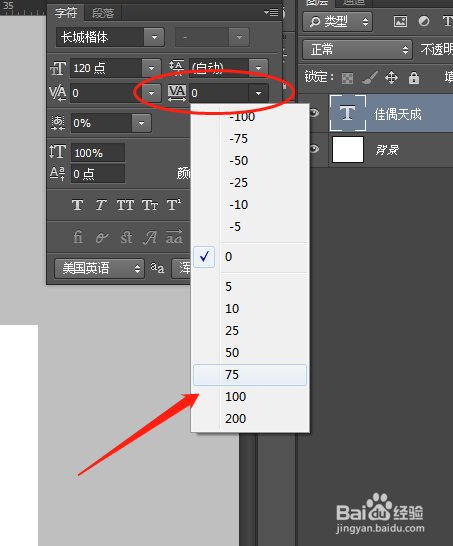Select checked 0 tracking value
The image size is (453, 546).
click(x=250, y=257)
